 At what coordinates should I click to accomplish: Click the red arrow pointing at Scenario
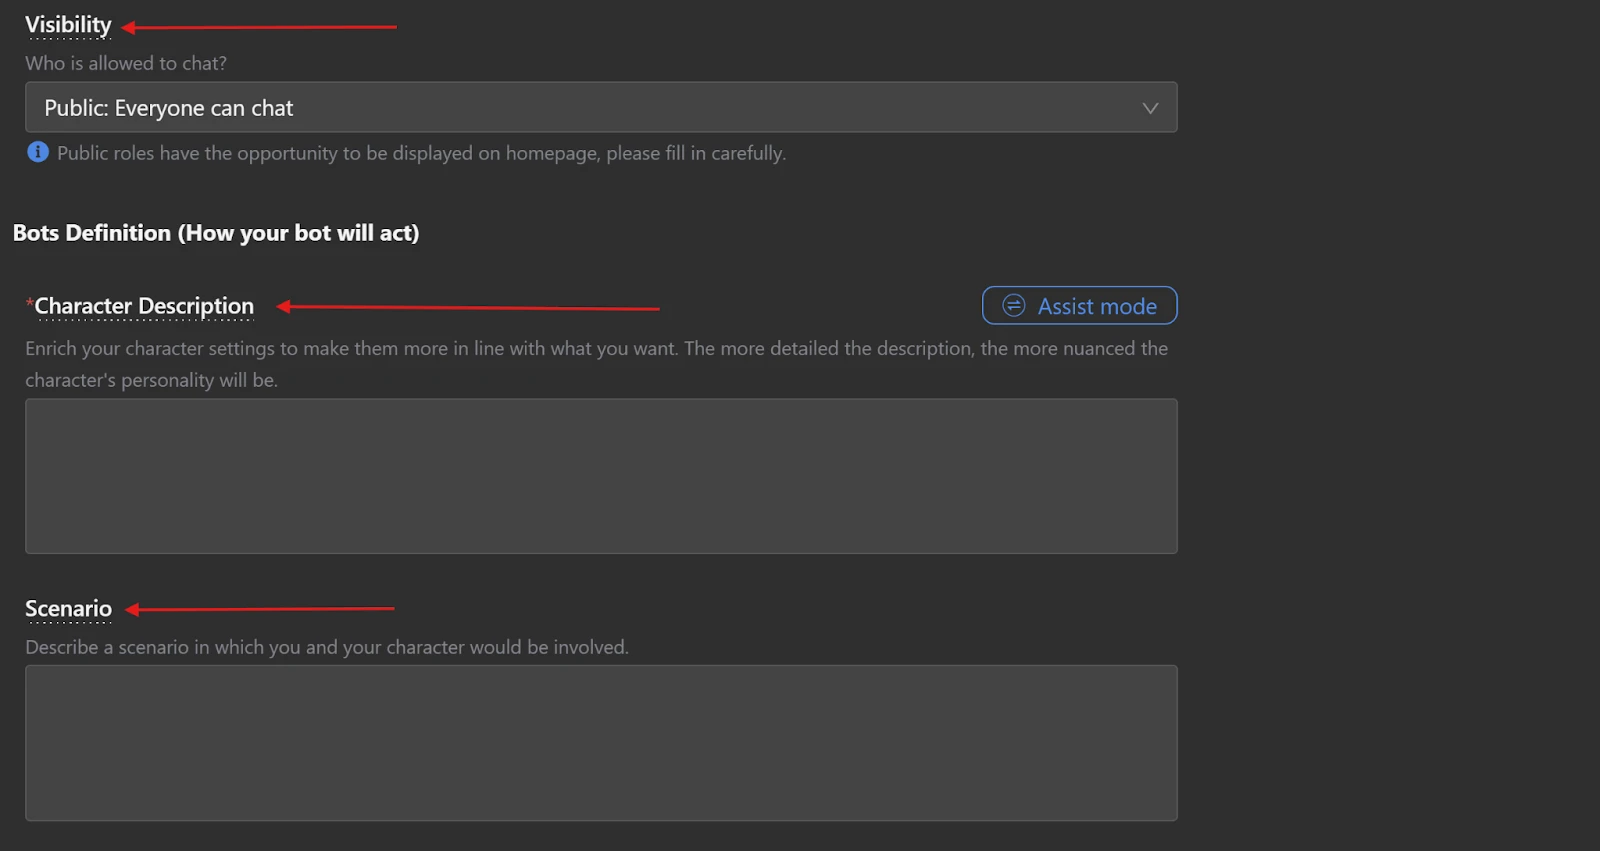point(260,608)
